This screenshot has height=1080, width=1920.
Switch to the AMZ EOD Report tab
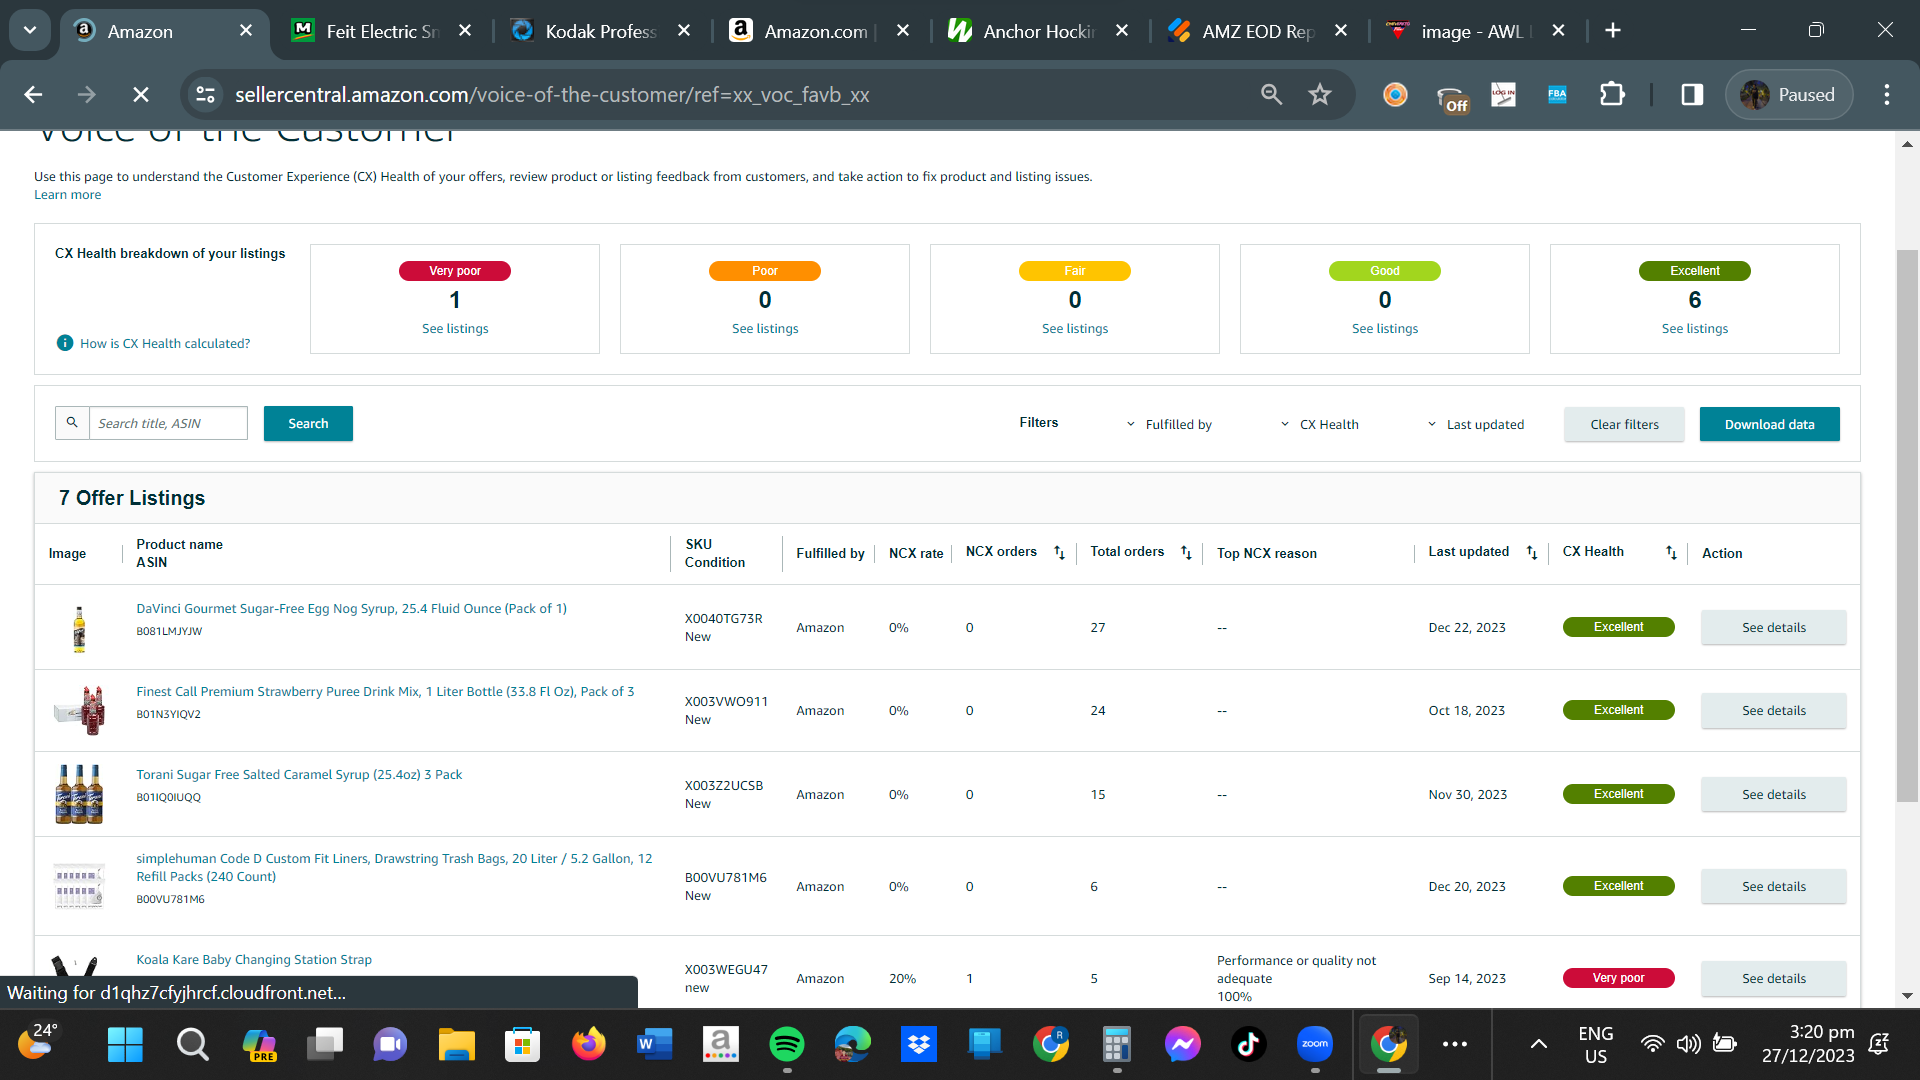pos(1258,31)
